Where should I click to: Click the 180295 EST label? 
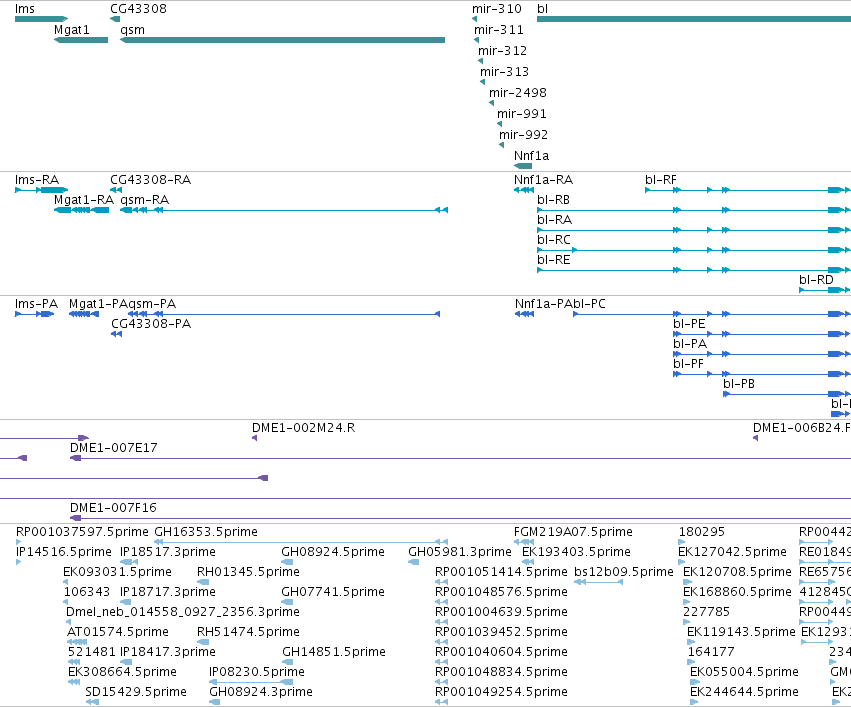[x=701, y=532]
